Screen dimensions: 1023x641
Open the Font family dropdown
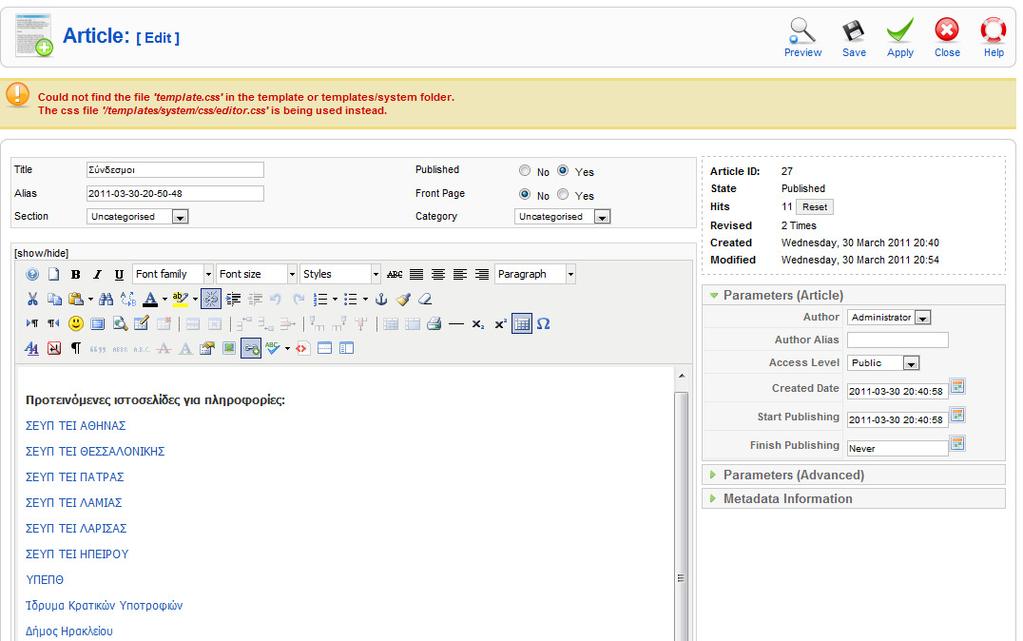click(173, 274)
